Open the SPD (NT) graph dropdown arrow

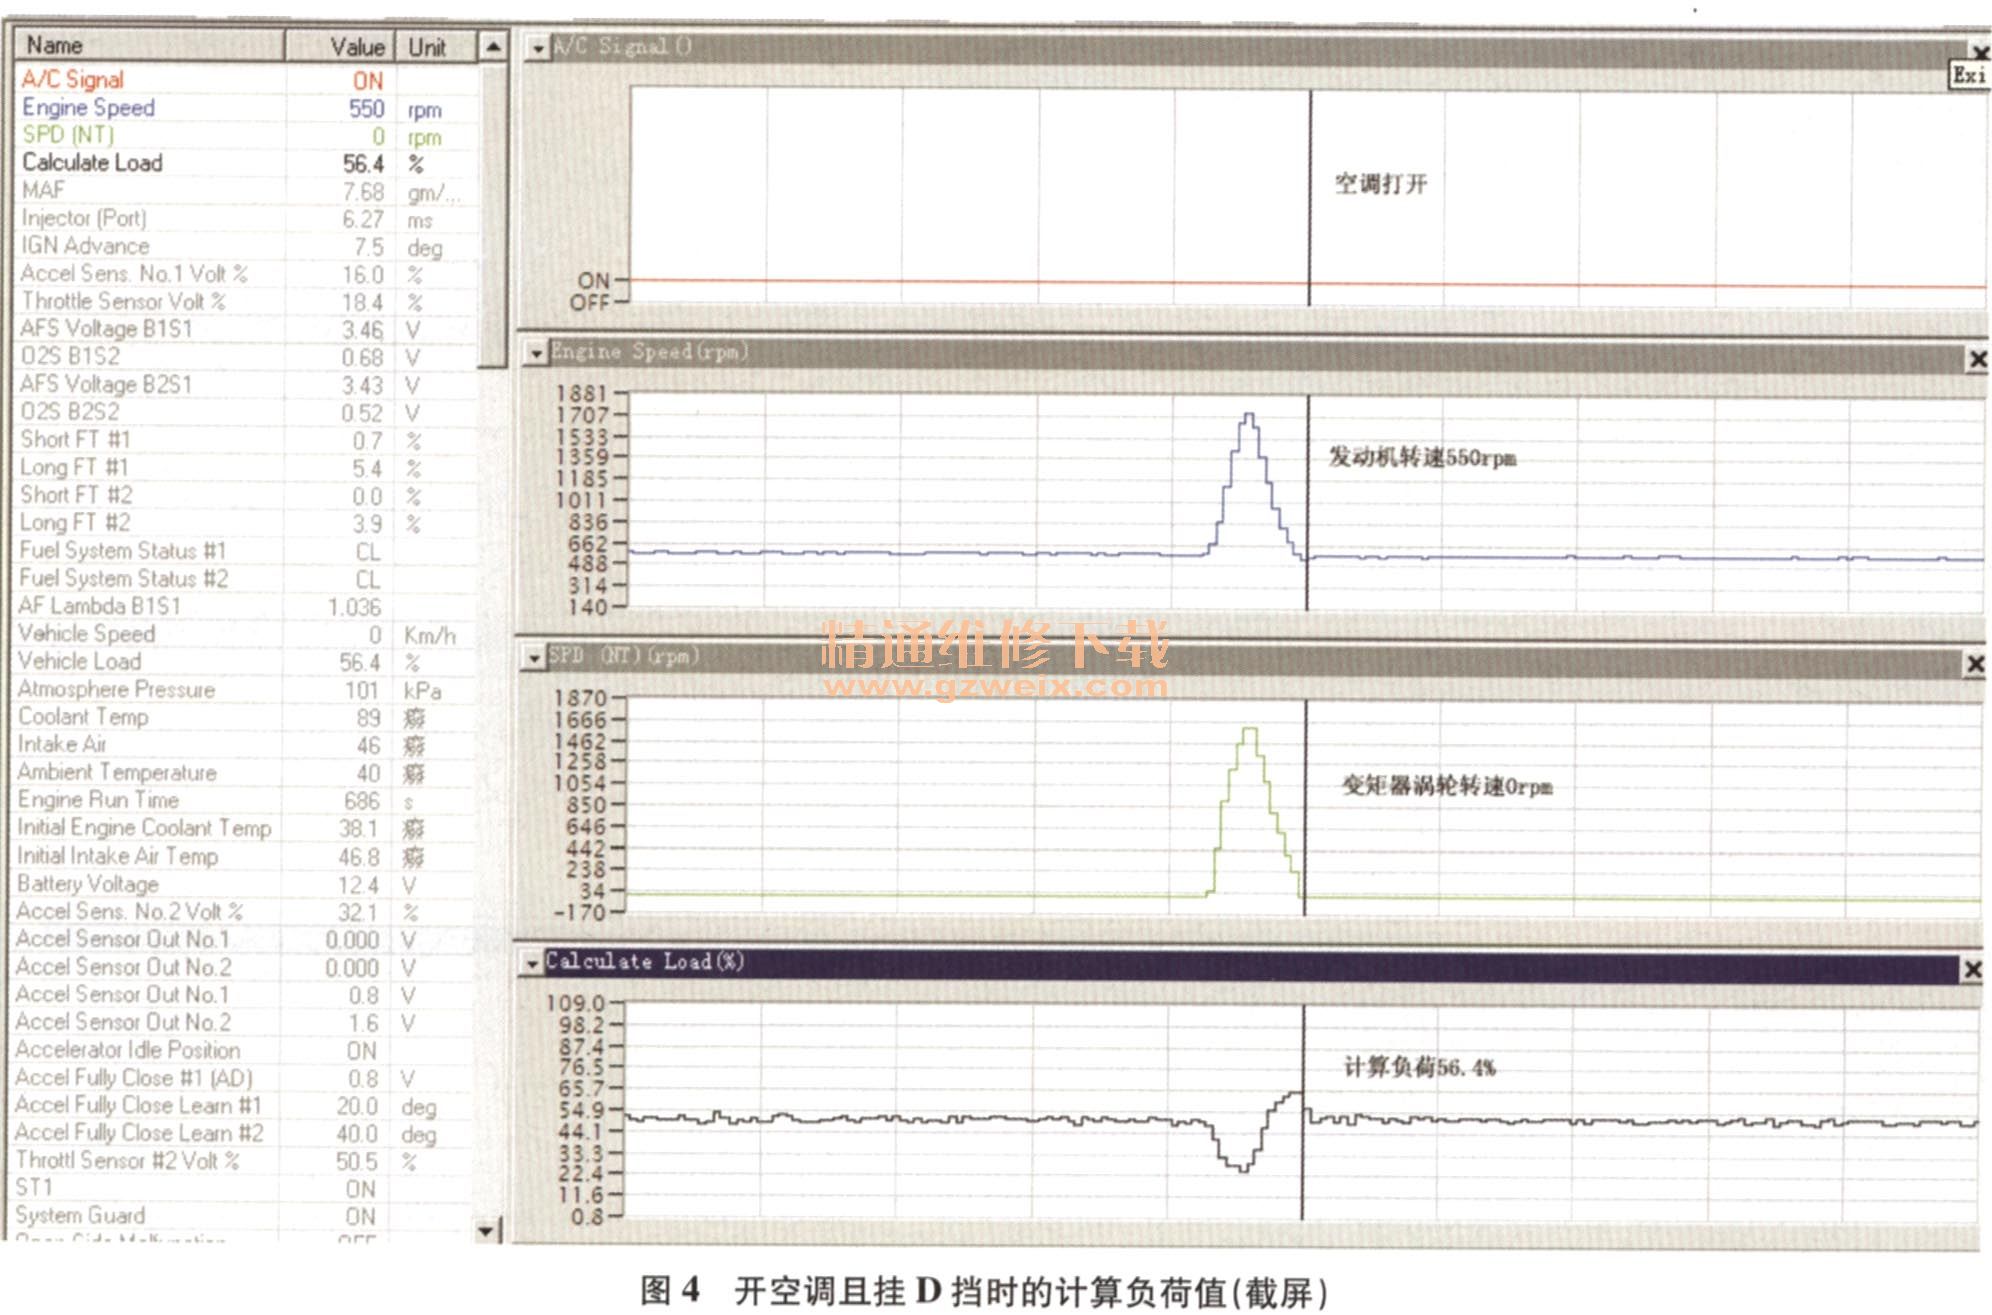(x=535, y=657)
